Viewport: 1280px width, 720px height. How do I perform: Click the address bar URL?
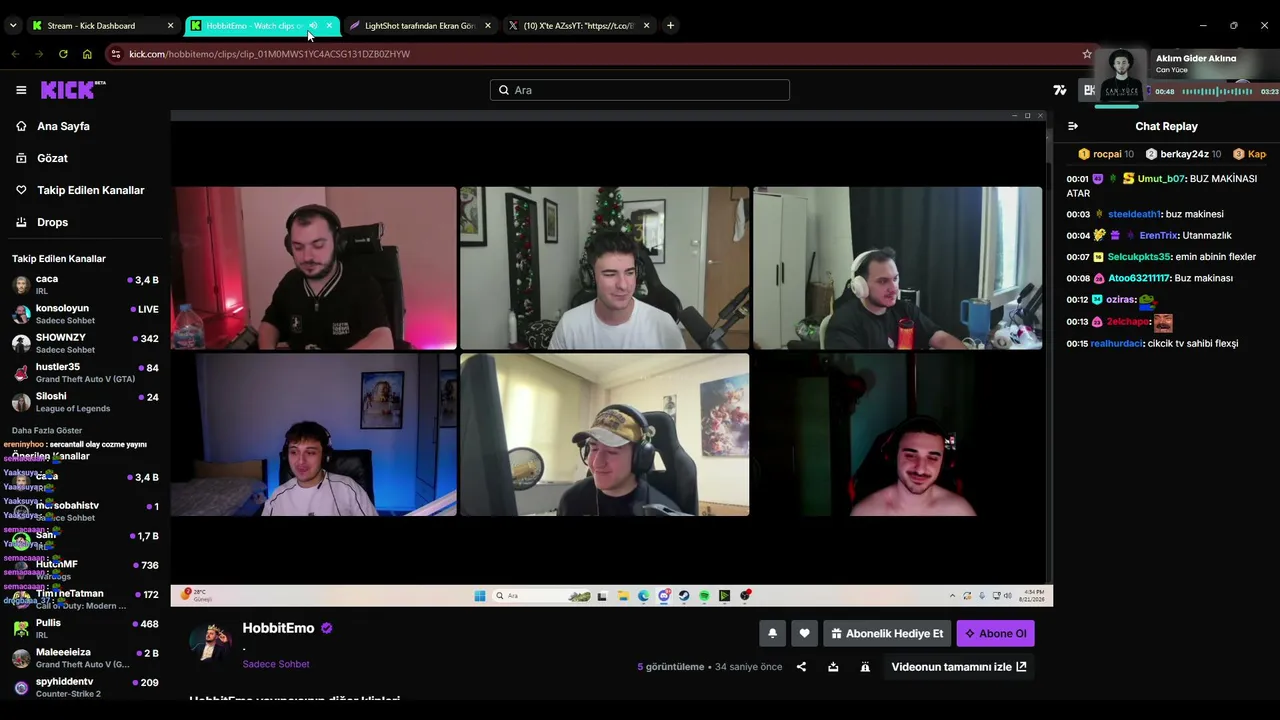tap(269, 54)
